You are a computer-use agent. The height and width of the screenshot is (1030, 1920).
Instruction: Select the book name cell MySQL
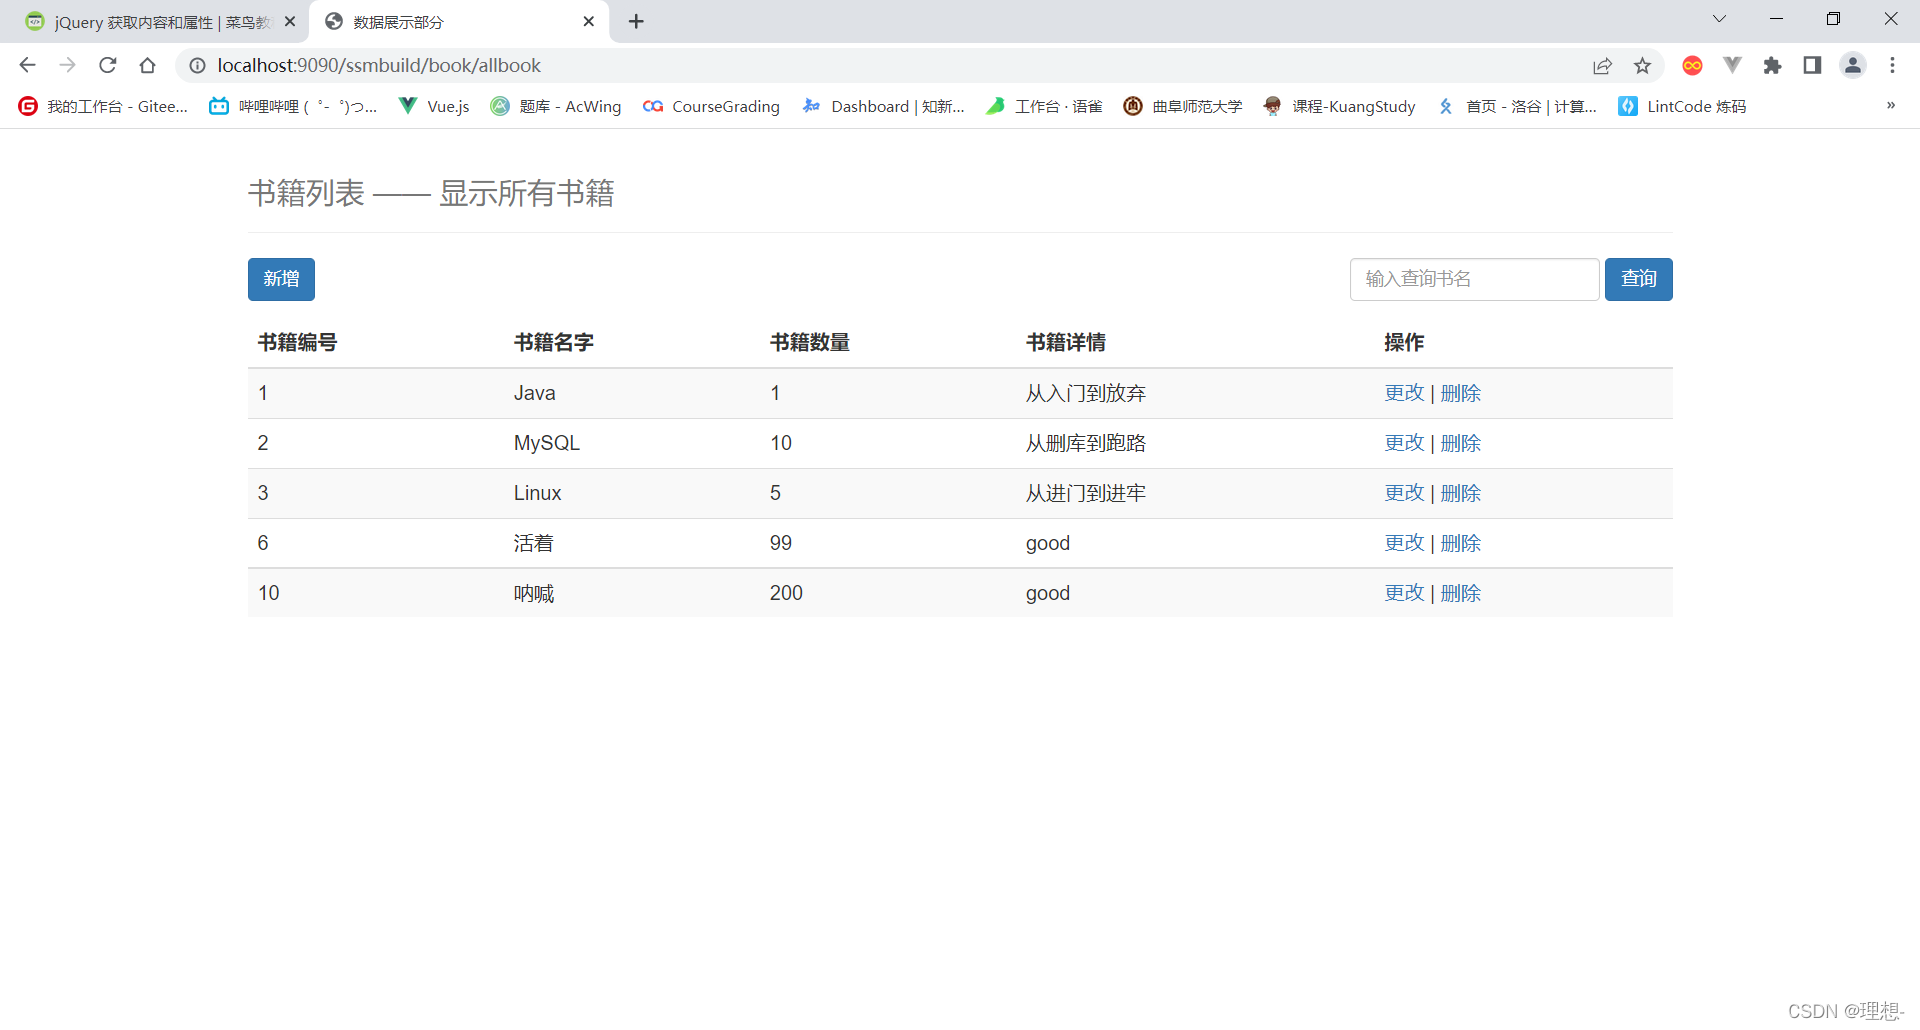click(547, 443)
